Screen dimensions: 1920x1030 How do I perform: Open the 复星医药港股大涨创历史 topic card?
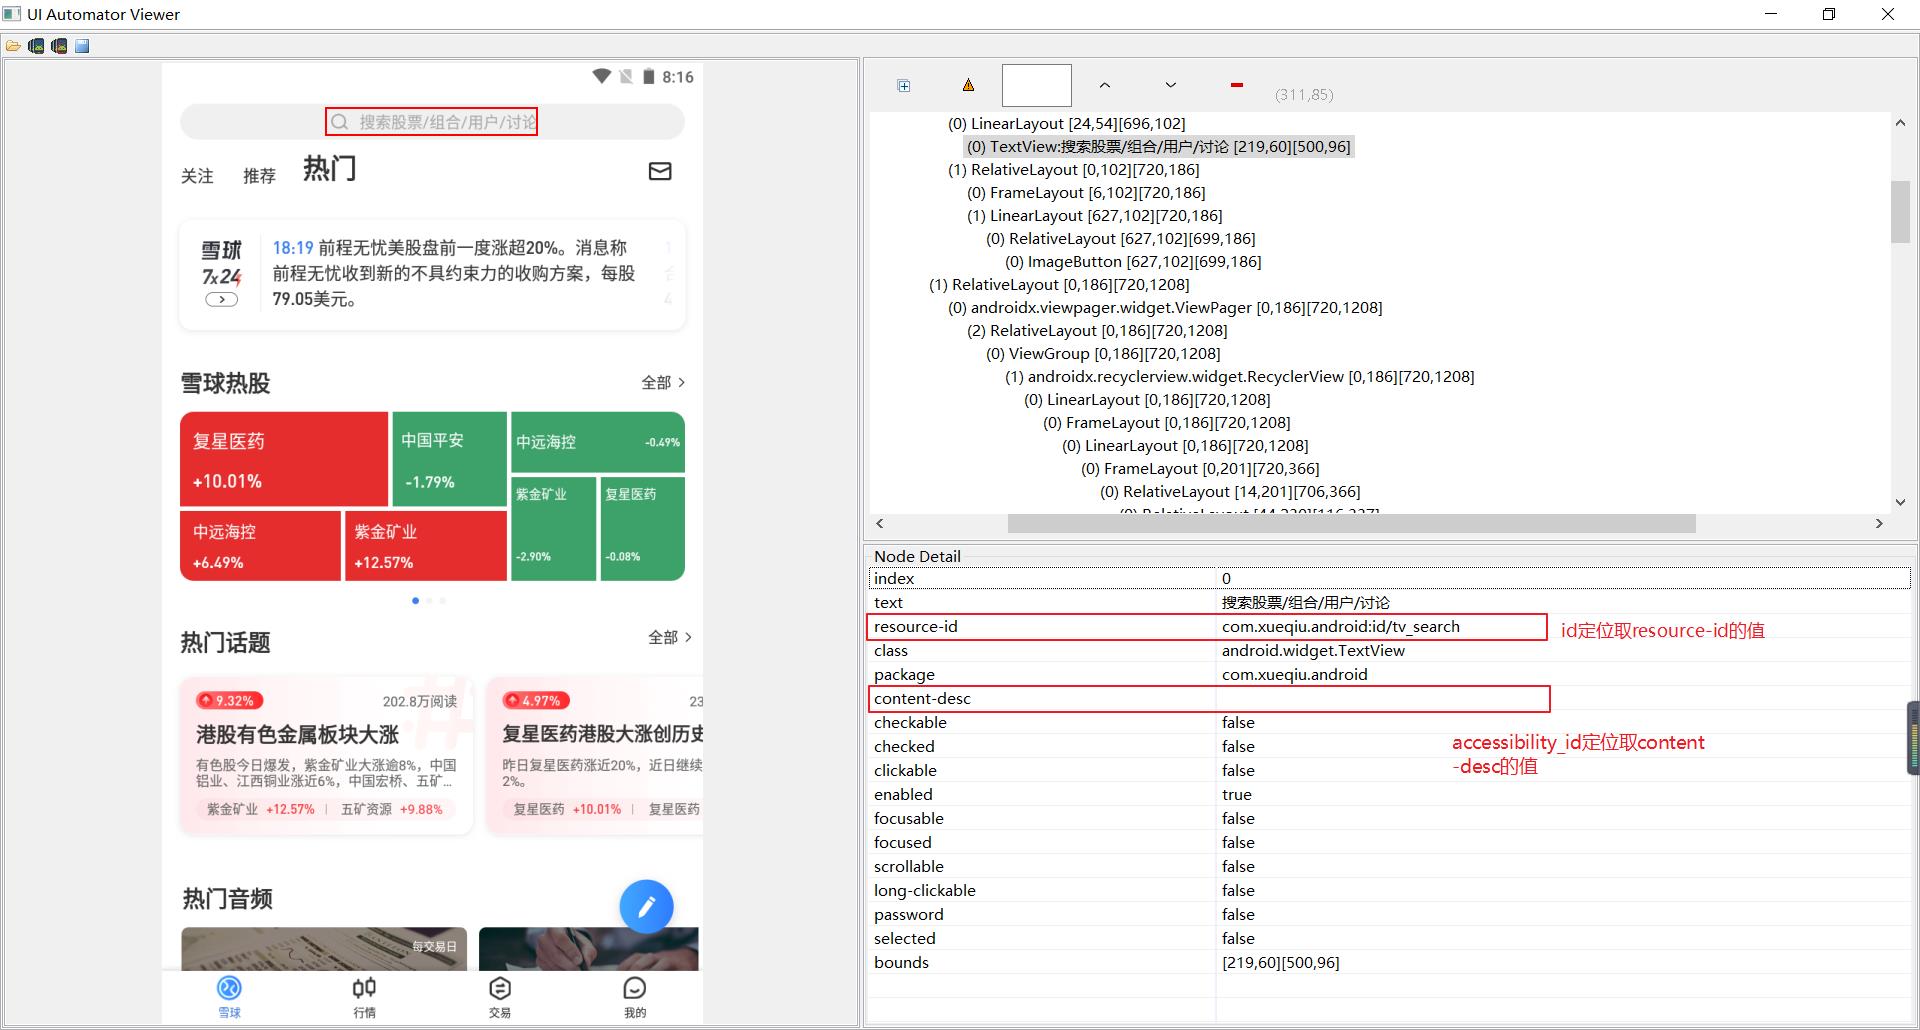click(x=595, y=755)
